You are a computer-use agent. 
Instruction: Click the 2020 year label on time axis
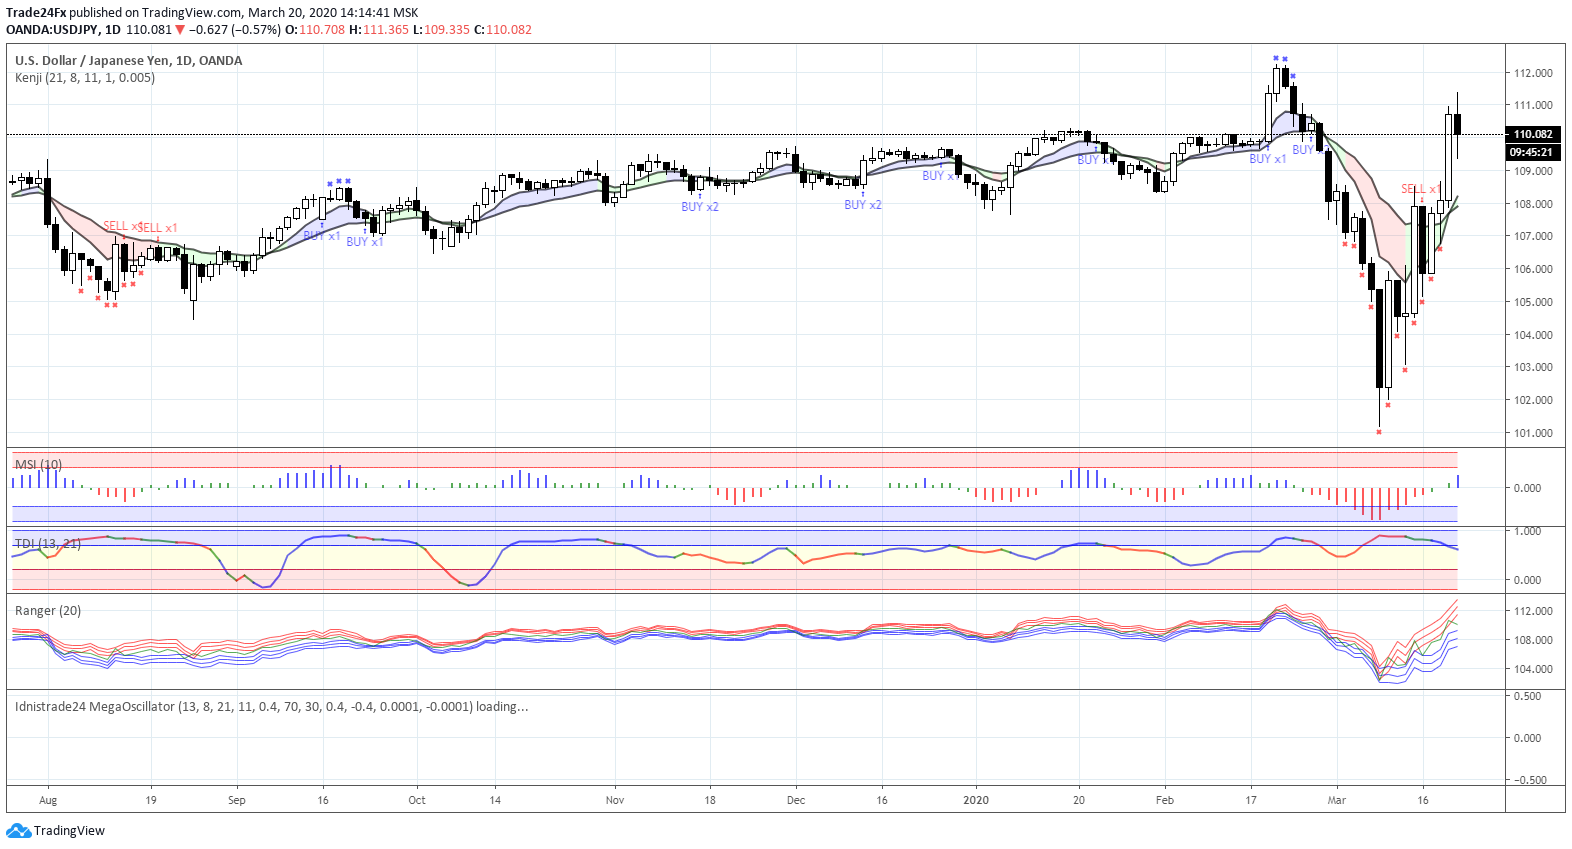tap(976, 800)
